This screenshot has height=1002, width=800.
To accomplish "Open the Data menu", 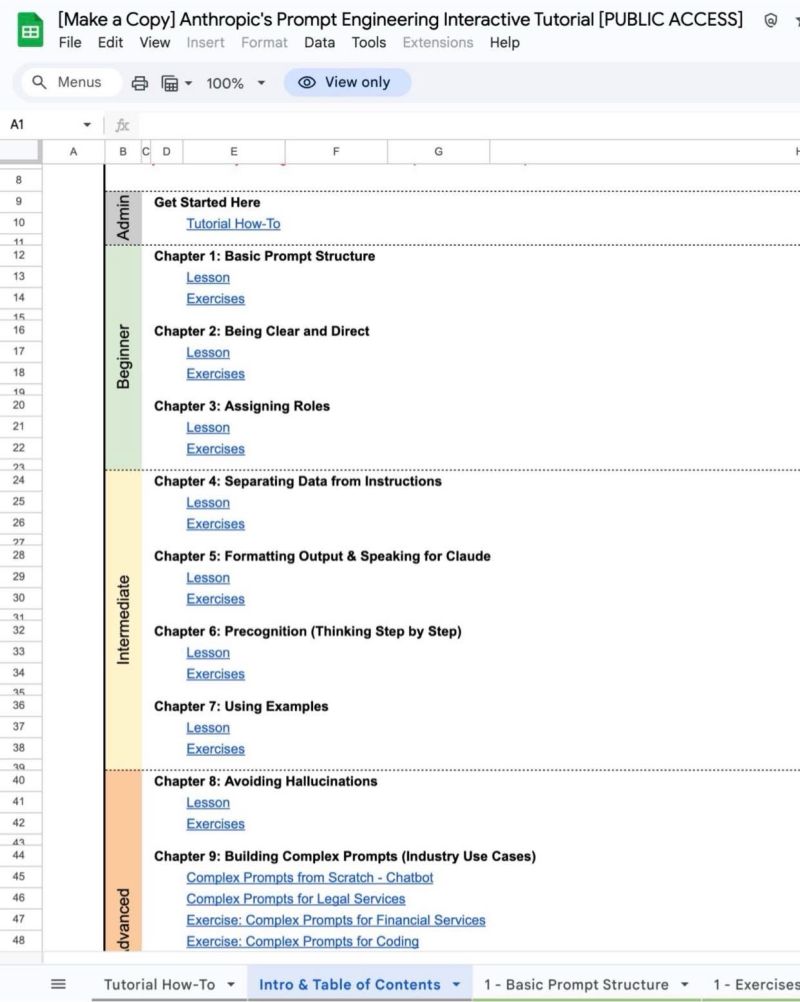I will coord(319,42).
